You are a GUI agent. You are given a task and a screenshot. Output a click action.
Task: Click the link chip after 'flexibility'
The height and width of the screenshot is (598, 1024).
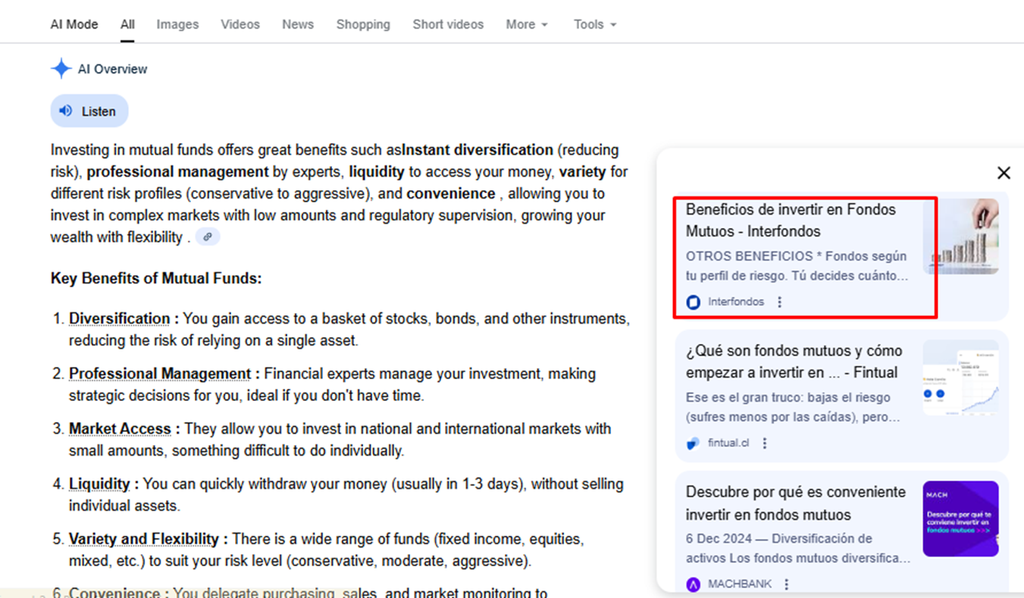208,237
